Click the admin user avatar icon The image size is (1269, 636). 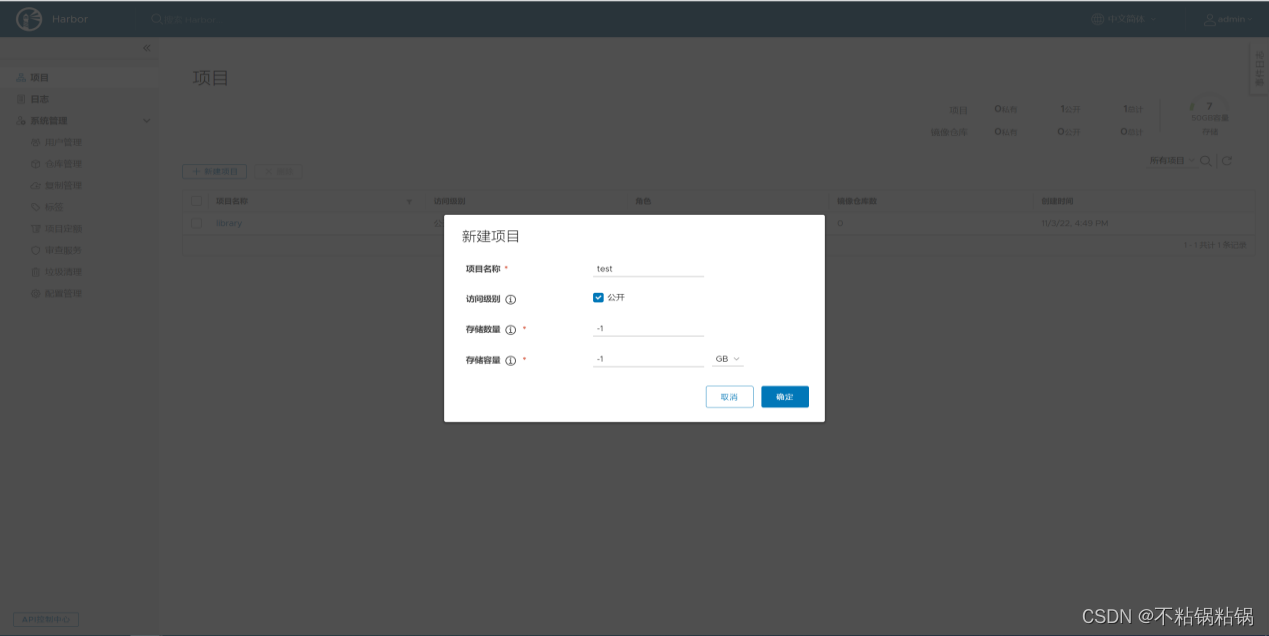coord(1209,19)
